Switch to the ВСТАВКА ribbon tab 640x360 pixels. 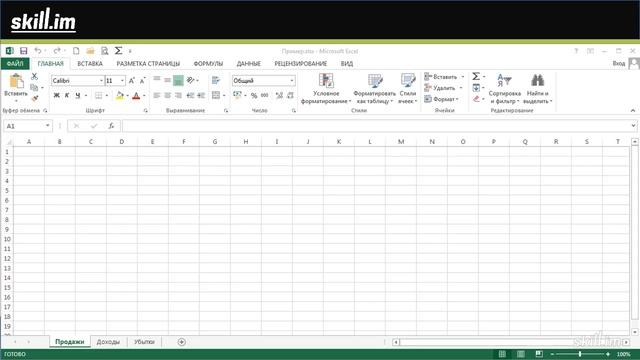click(x=90, y=64)
